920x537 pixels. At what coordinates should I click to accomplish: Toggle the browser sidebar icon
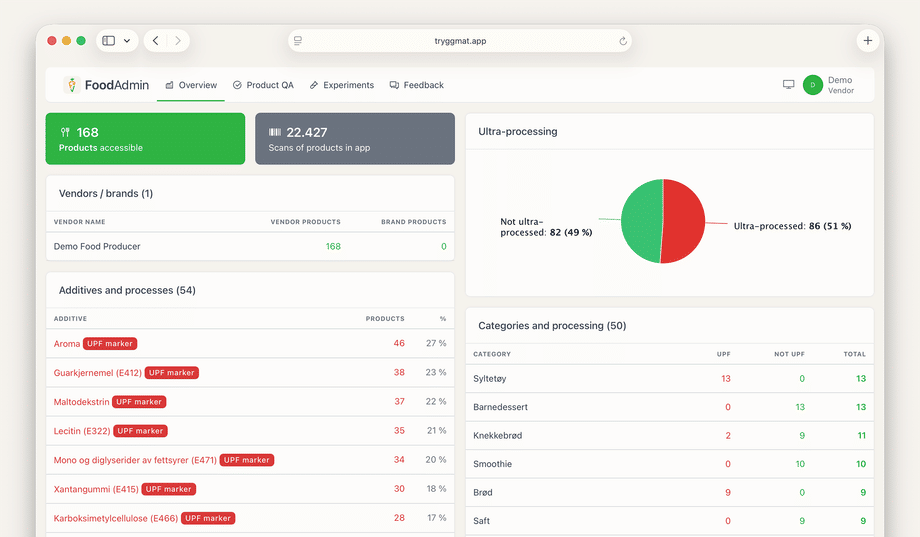pyautogui.click(x=109, y=40)
